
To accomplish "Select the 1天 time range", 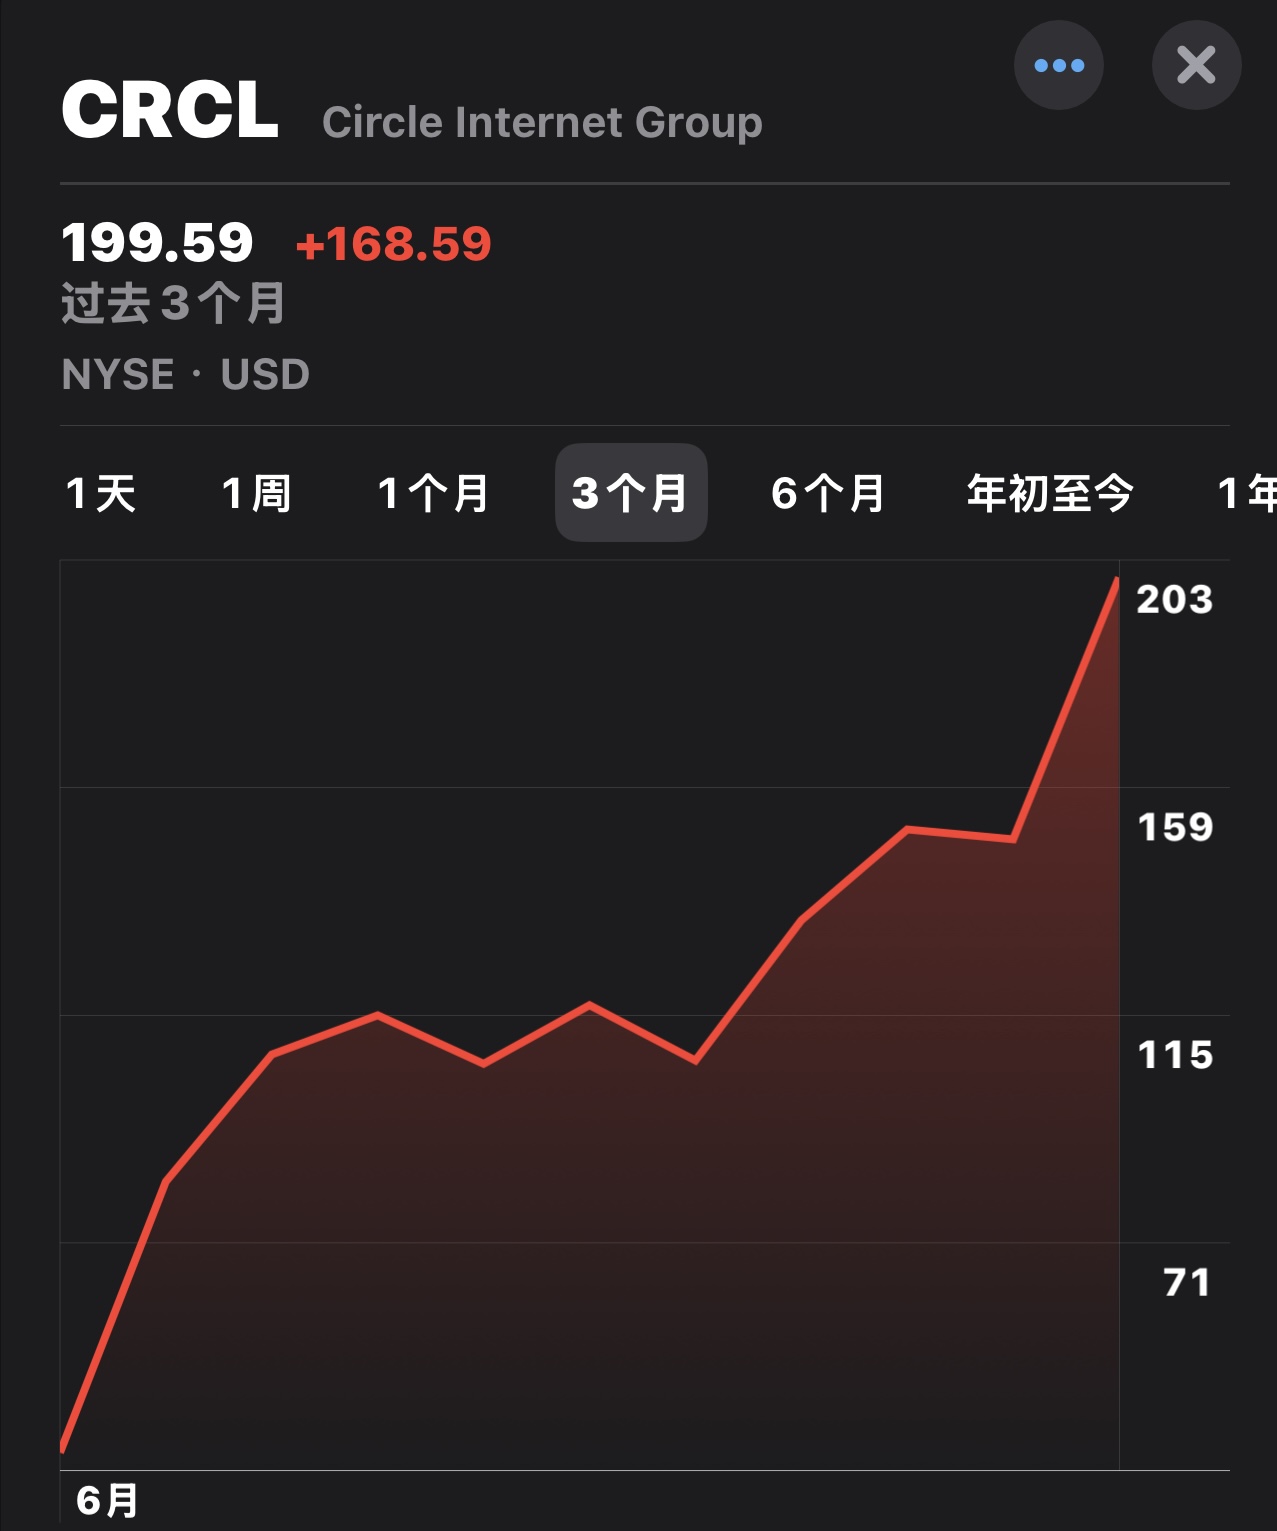I will pos(100,493).
